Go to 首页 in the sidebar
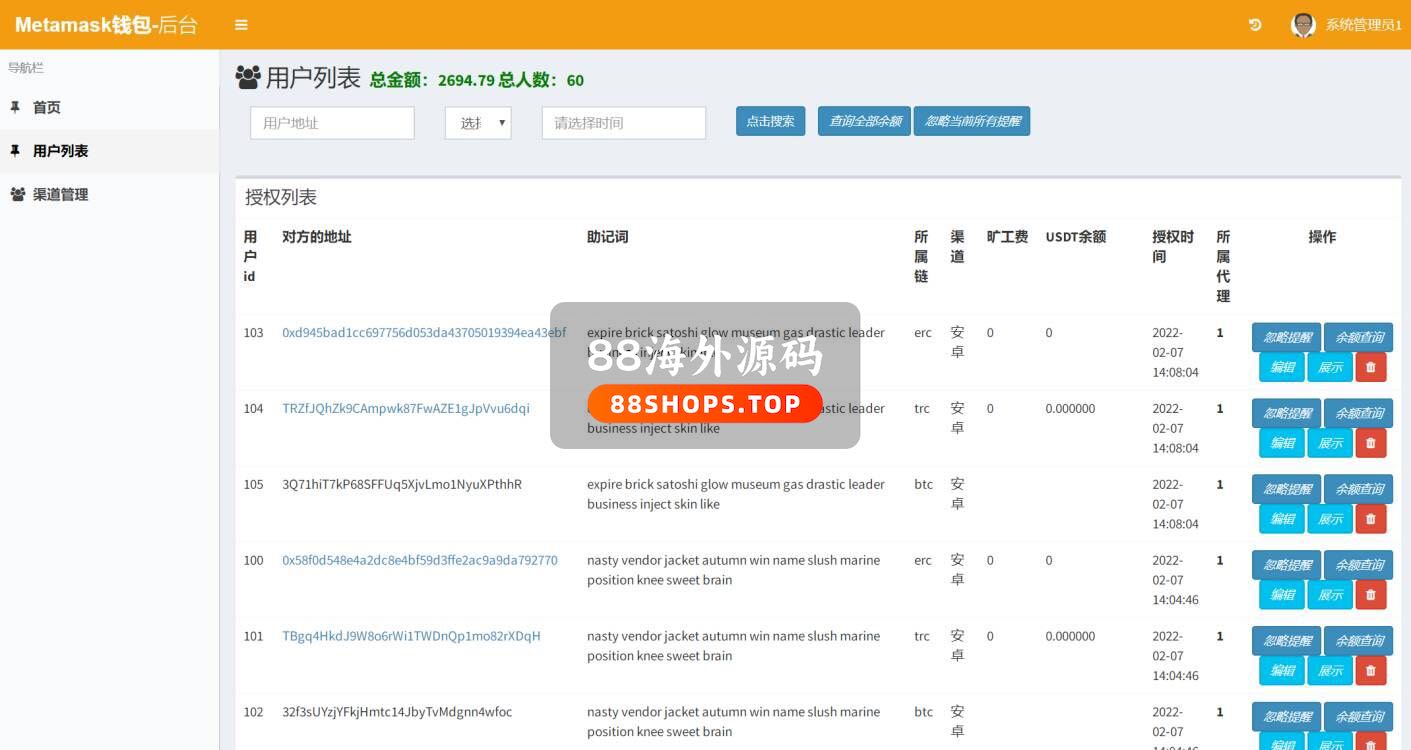This screenshot has height=750, width=1411. point(46,108)
